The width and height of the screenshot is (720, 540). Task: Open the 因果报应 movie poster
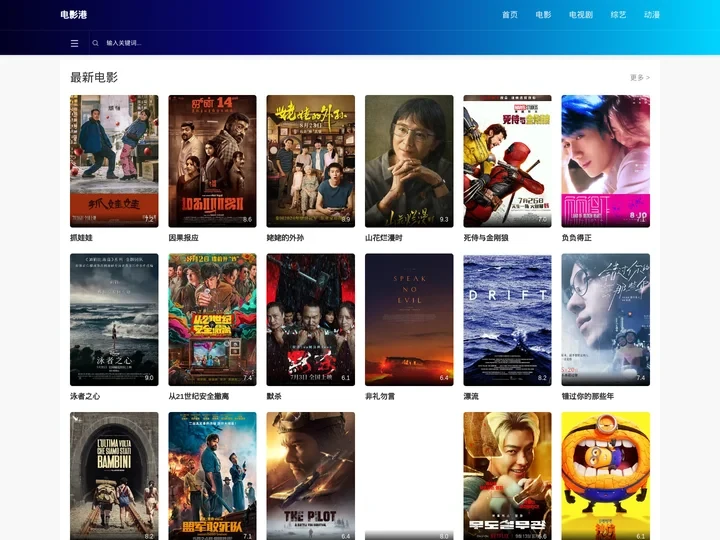coord(212,161)
